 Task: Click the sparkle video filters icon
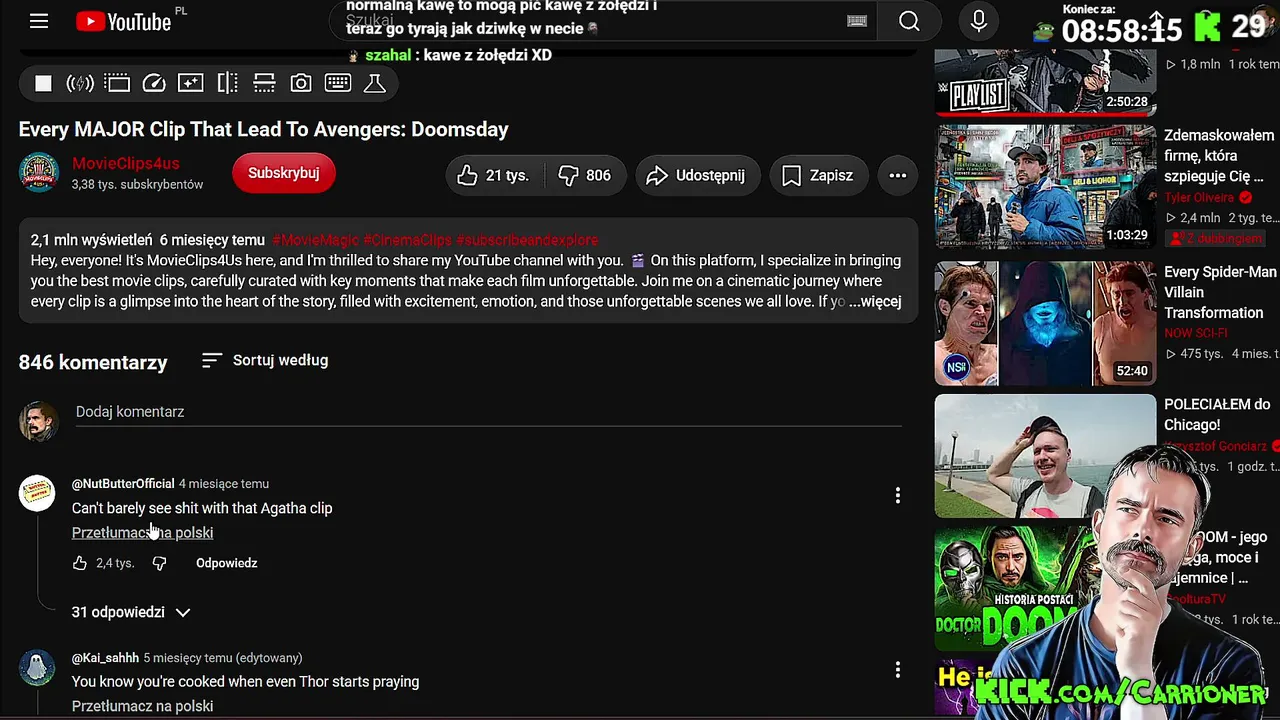(191, 84)
